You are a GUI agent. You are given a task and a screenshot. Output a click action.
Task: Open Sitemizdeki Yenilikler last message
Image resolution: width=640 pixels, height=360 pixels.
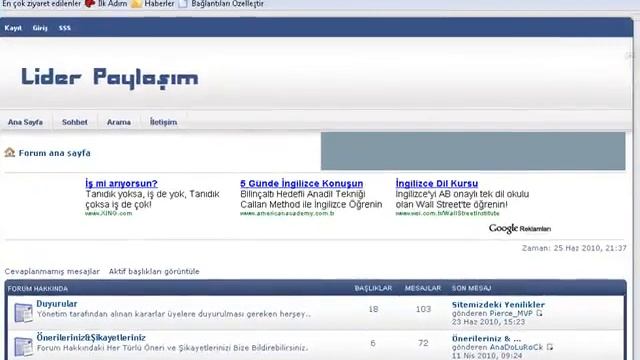click(498, 304)
